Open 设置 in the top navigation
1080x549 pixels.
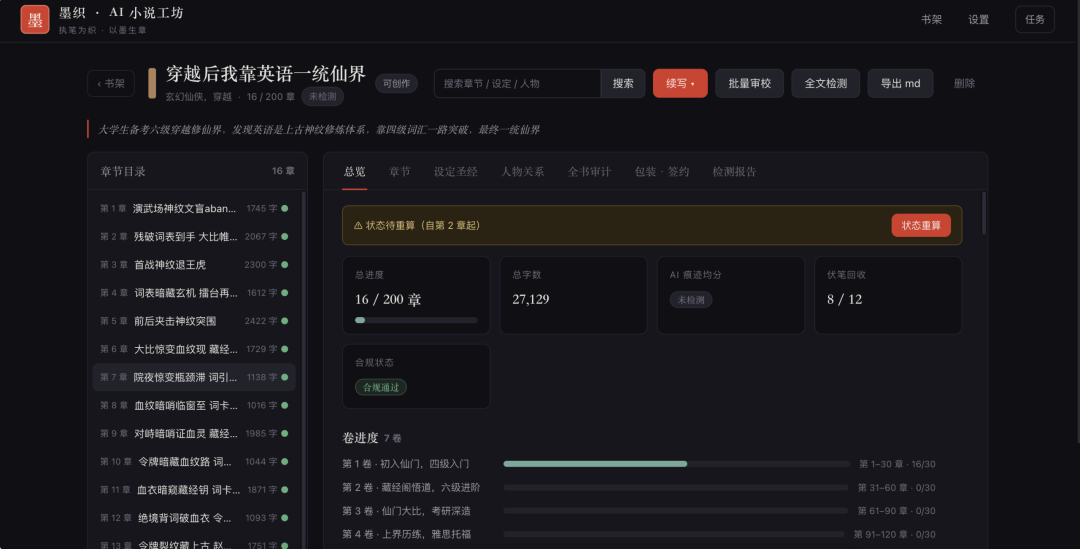coord(978,19)
